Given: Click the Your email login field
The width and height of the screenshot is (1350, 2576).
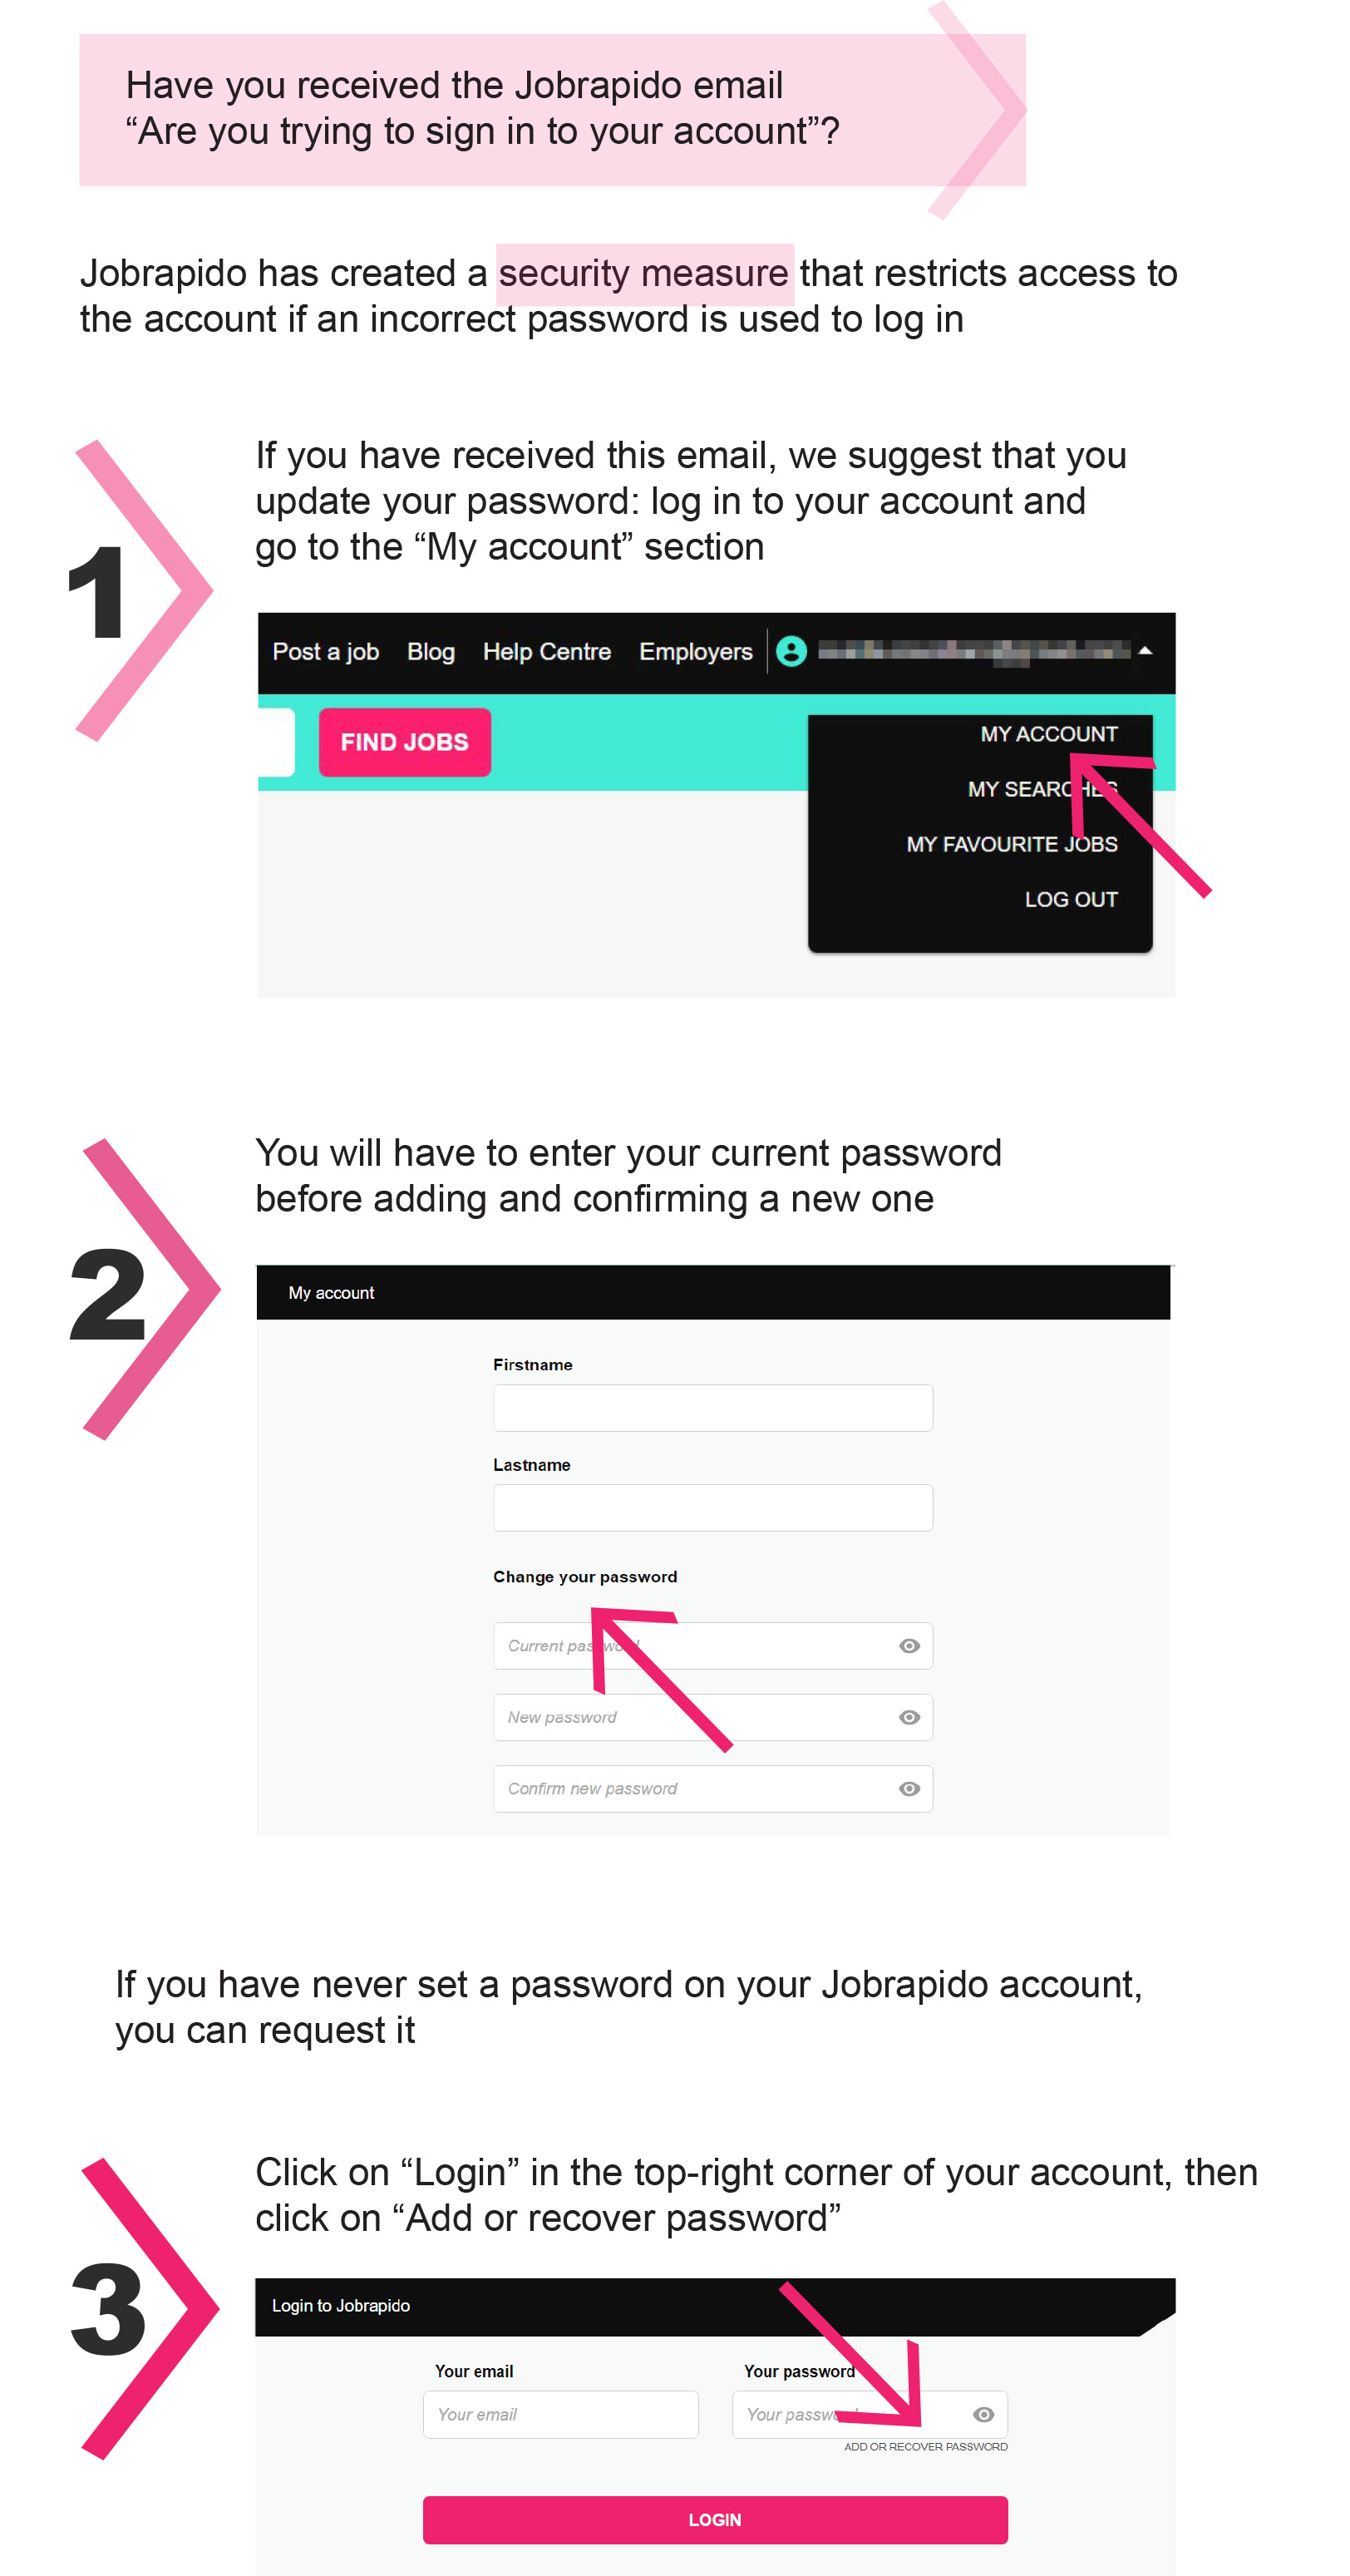Looking at the screenshot, I should click(560, 2415).
